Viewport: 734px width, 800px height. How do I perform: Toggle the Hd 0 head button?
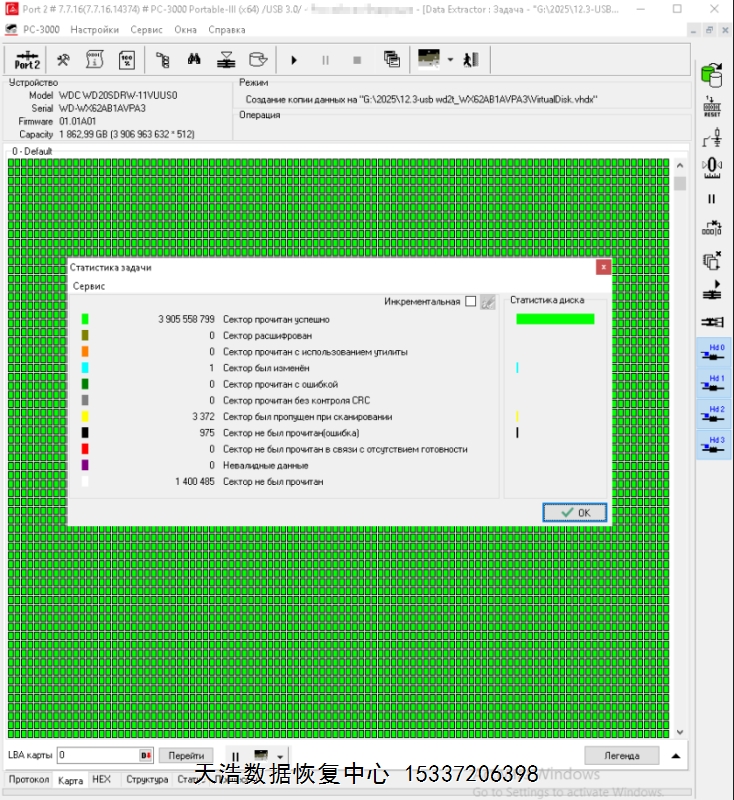pyautogui.click(x=712, y=355)
